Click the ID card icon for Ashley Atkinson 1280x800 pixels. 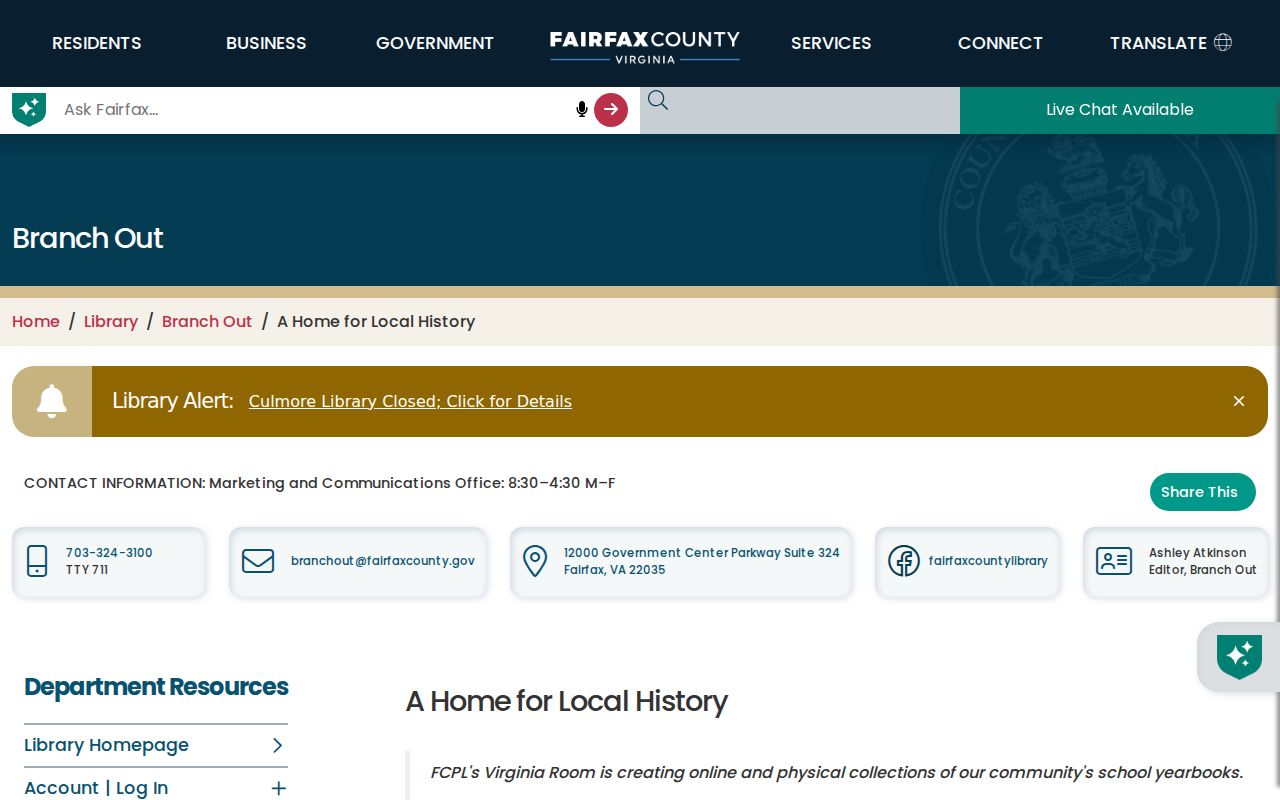click(x=1114, y=561)
